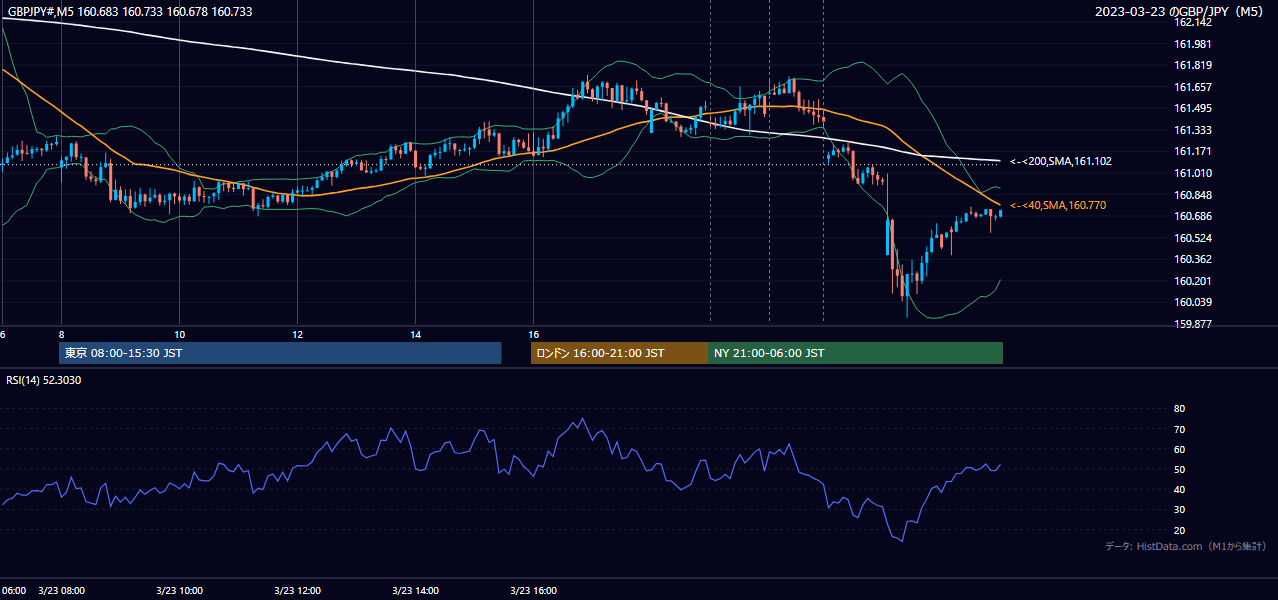The image size is (1278, 600).
Task: Click the RSI(14) 52.3030 indicator label
Action: click(x=44, y=380)
